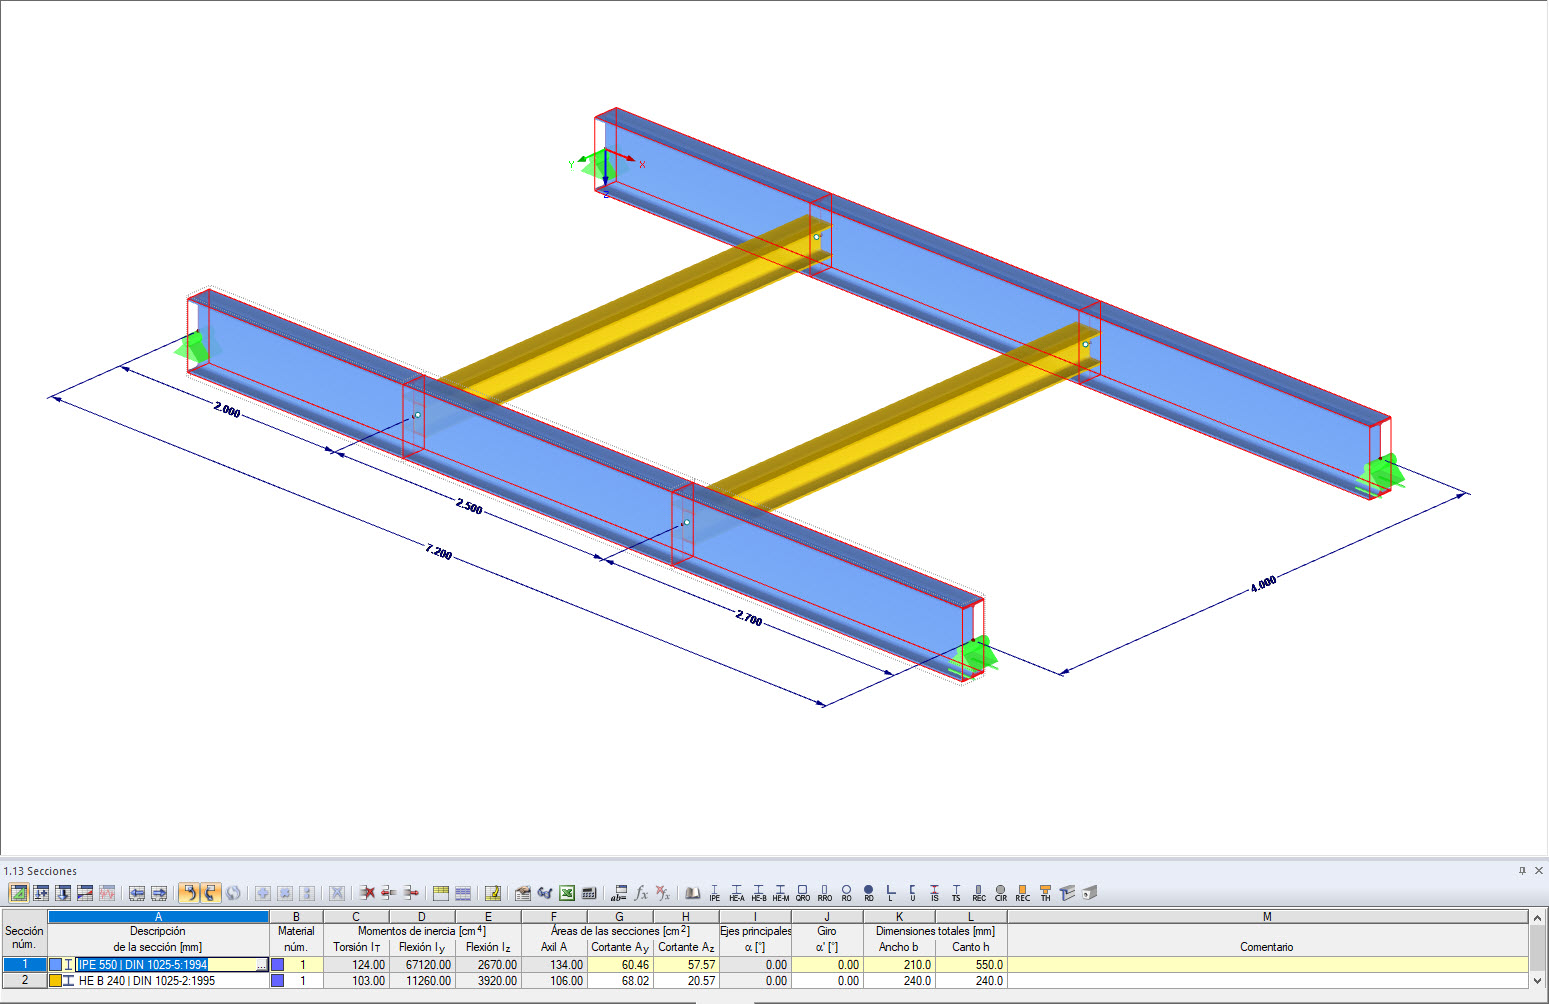This screenshot has height=1004, width=1549.
Task: Add a circular hollow RO section
Action: point(846,893)
